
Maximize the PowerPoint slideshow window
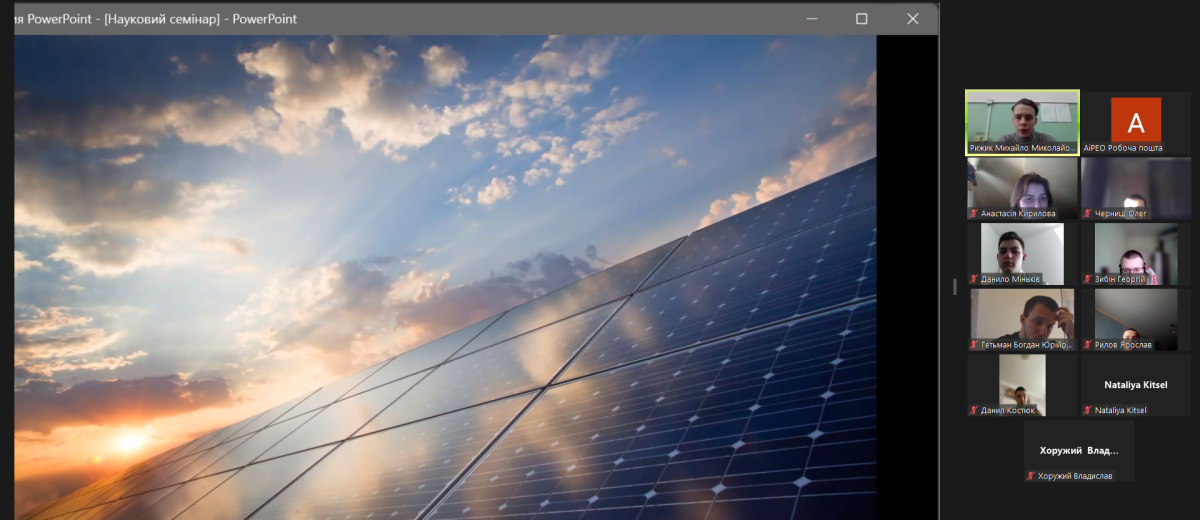861,19
